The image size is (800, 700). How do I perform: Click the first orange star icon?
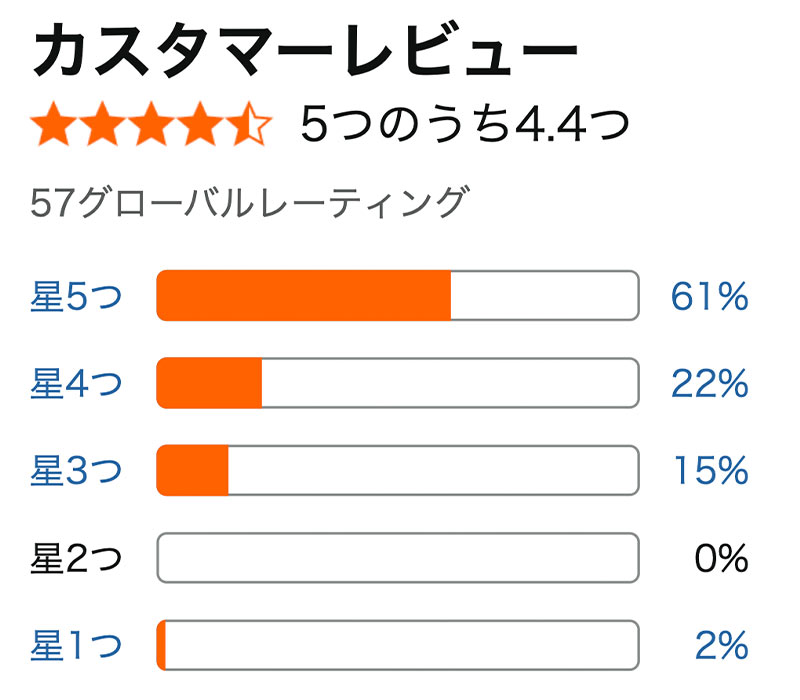click(x=55, y=125)
